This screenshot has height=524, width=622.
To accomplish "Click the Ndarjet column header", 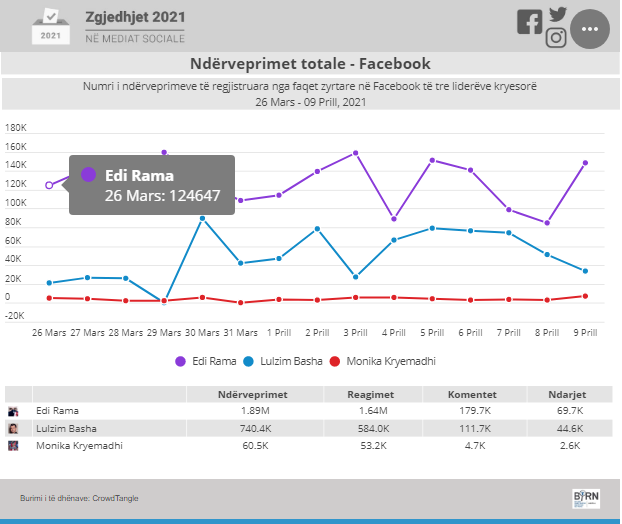I will point(567,395).
